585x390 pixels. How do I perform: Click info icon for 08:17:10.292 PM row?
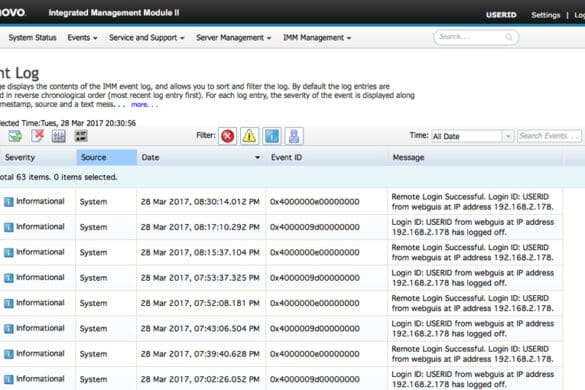click(x=9, y=227)
